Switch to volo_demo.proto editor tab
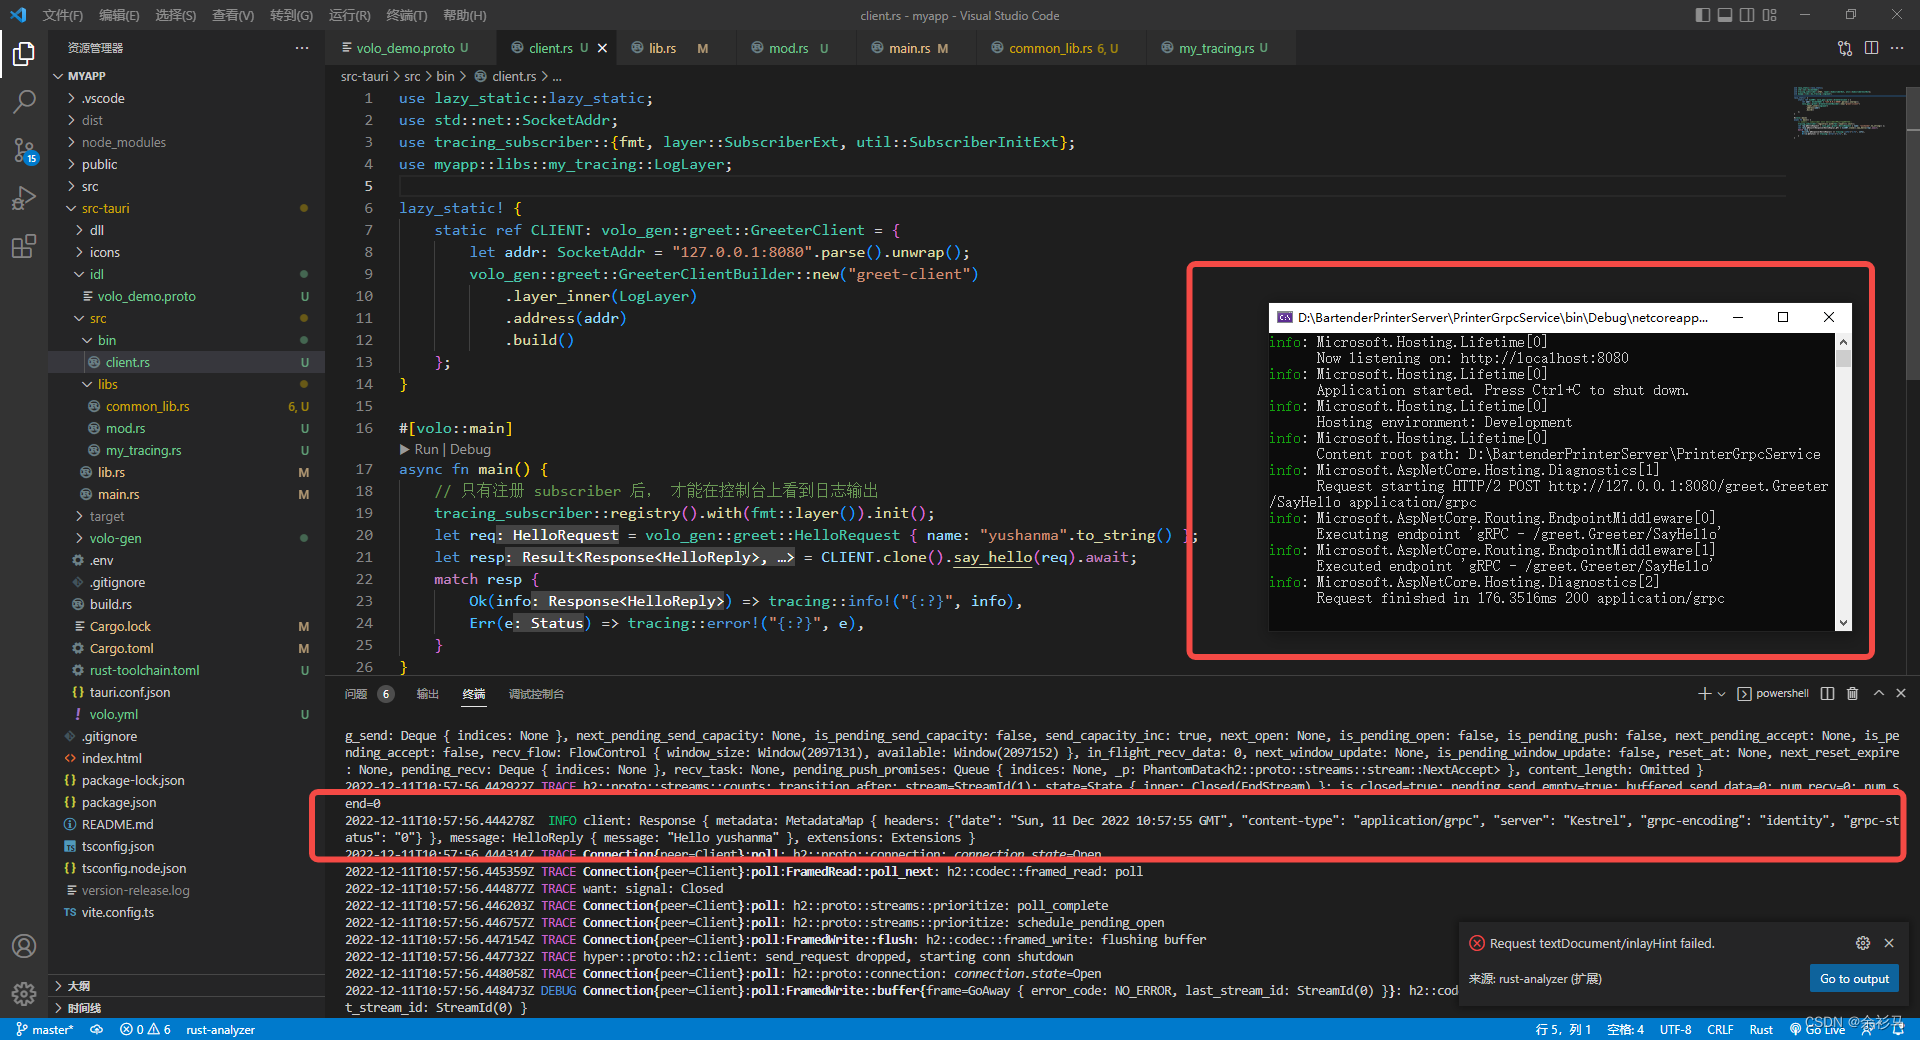 [405, 48]
